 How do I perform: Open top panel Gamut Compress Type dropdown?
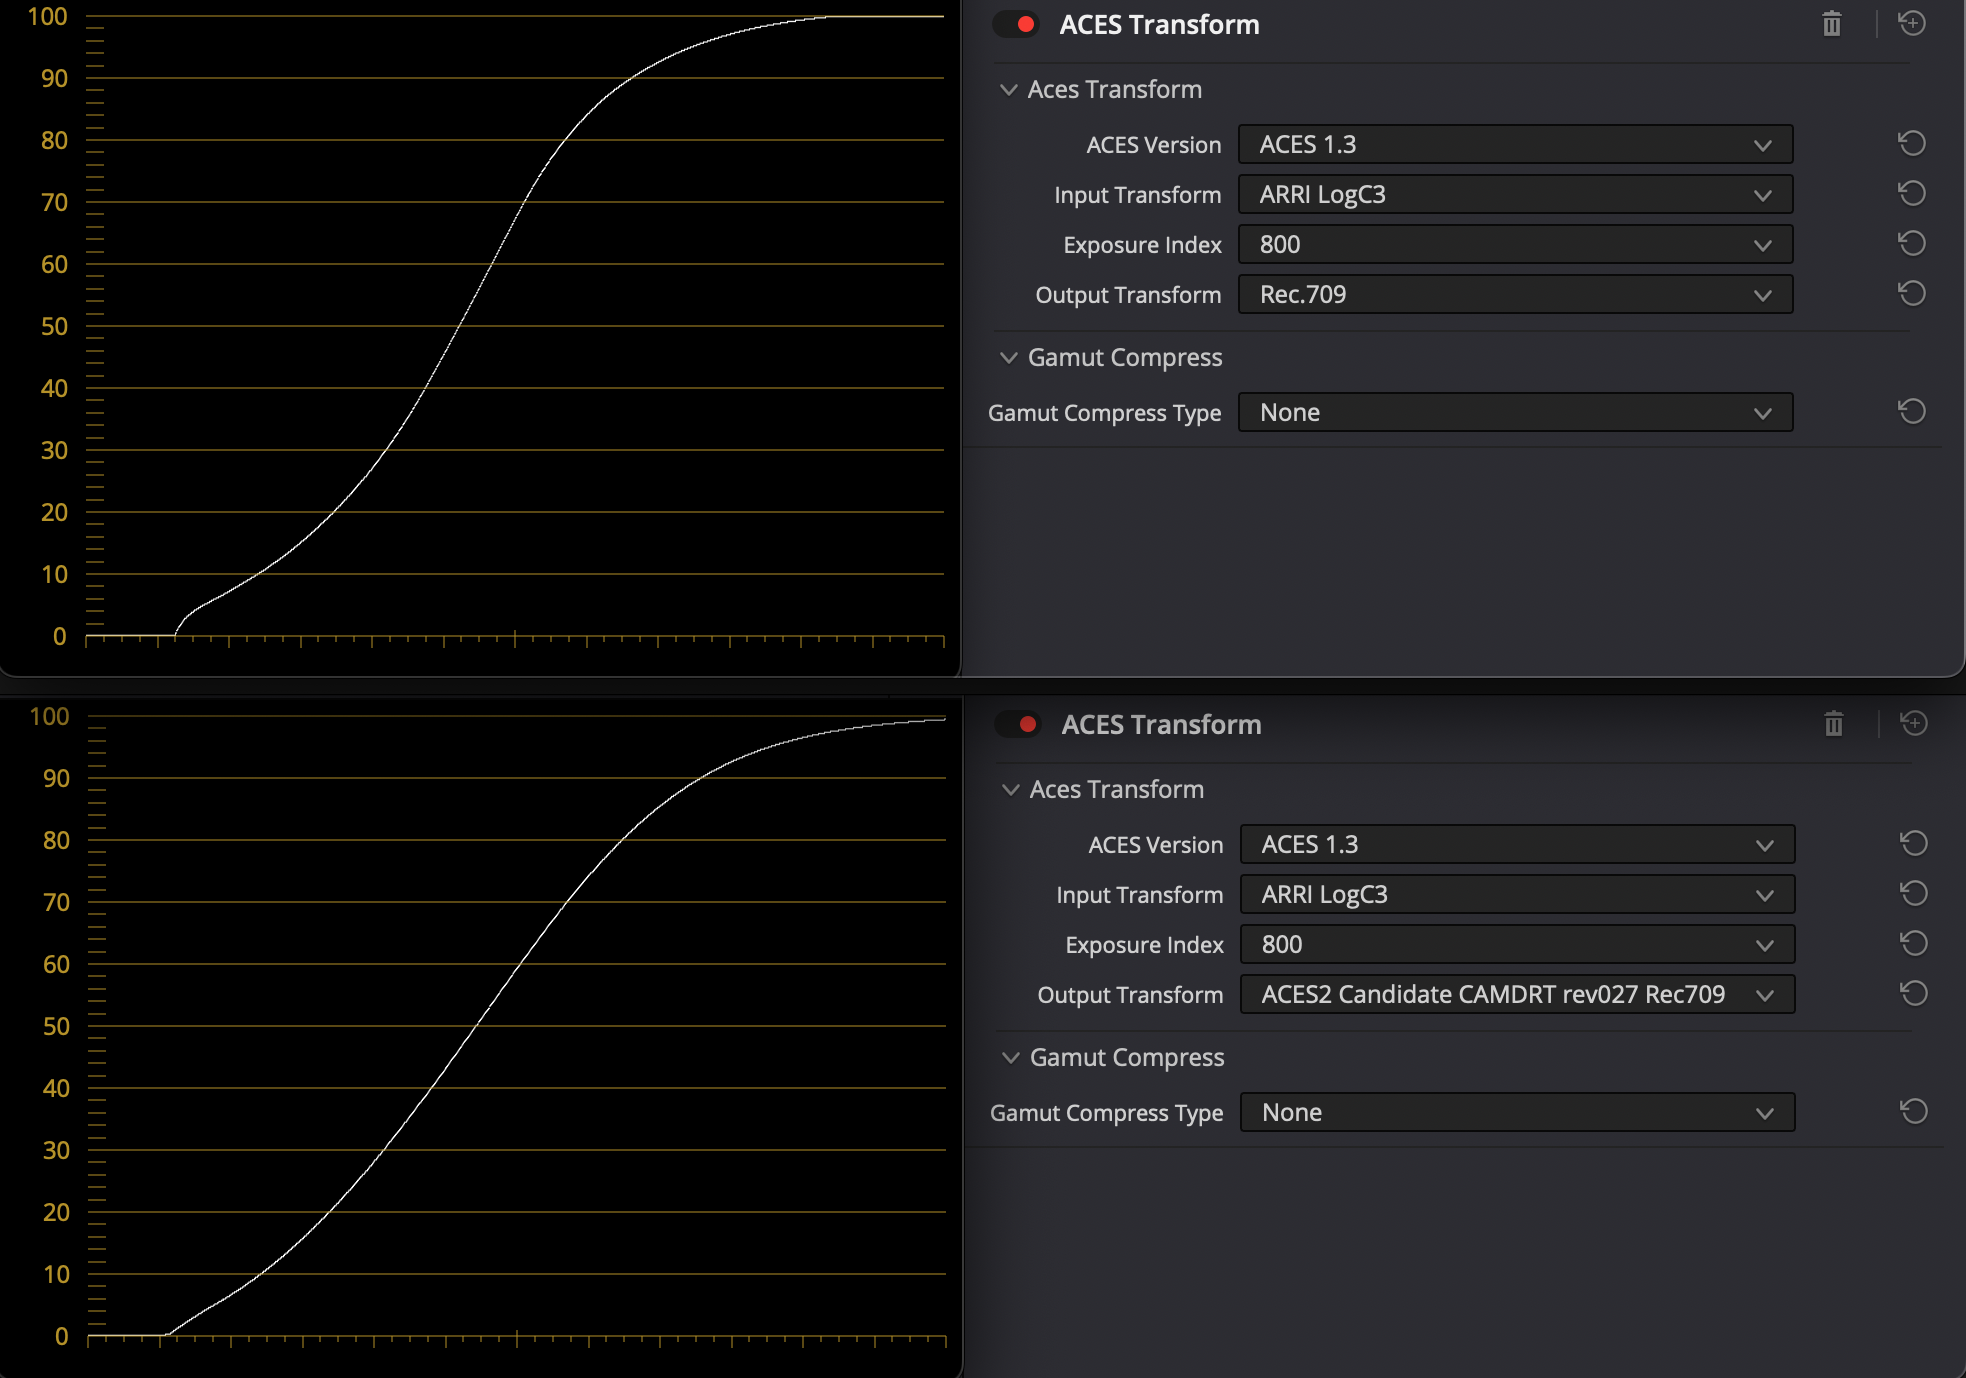click(x=1515, y=412)
